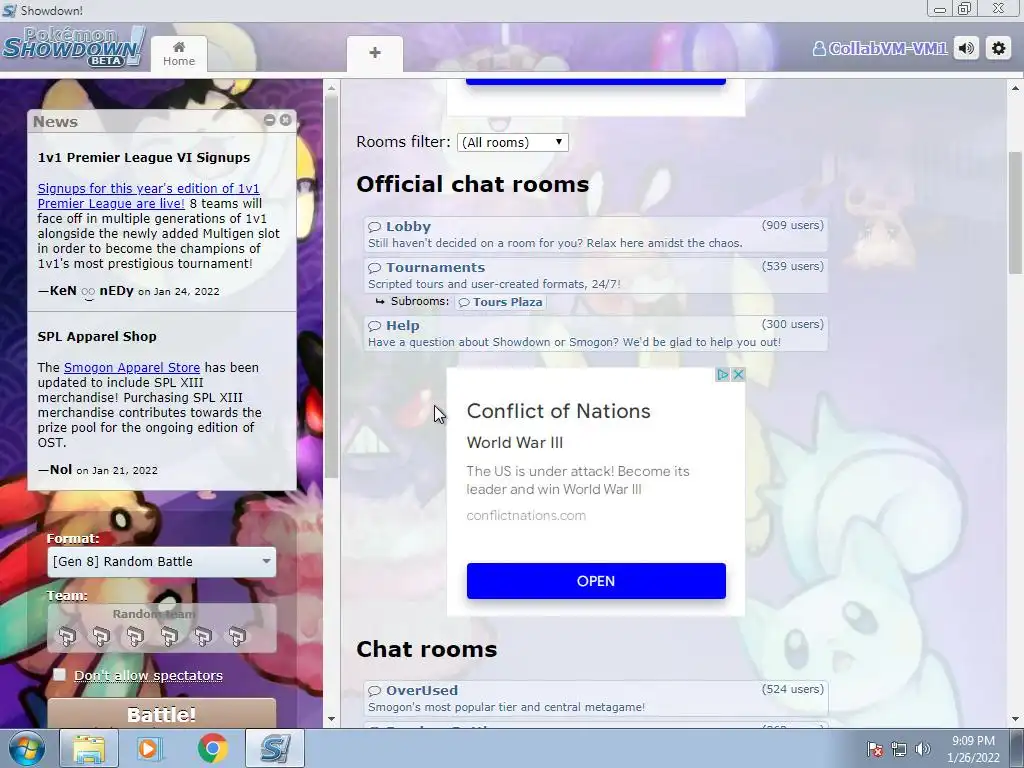Click the left panel scrollbar up arrow
The image size is (1024, 768).
331,88
